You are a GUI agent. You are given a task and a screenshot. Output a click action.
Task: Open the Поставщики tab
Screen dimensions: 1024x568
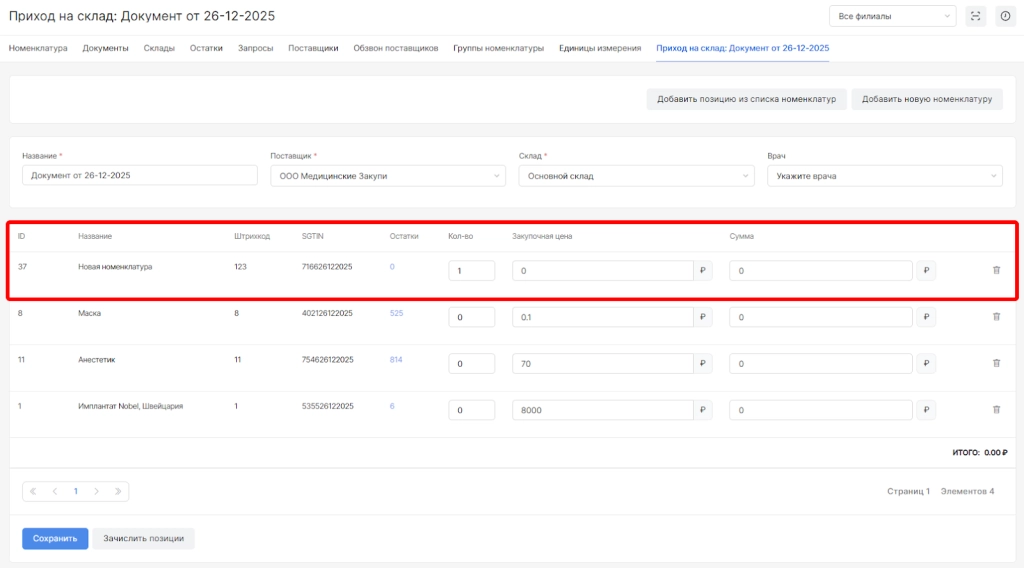(x=313, y=48)
